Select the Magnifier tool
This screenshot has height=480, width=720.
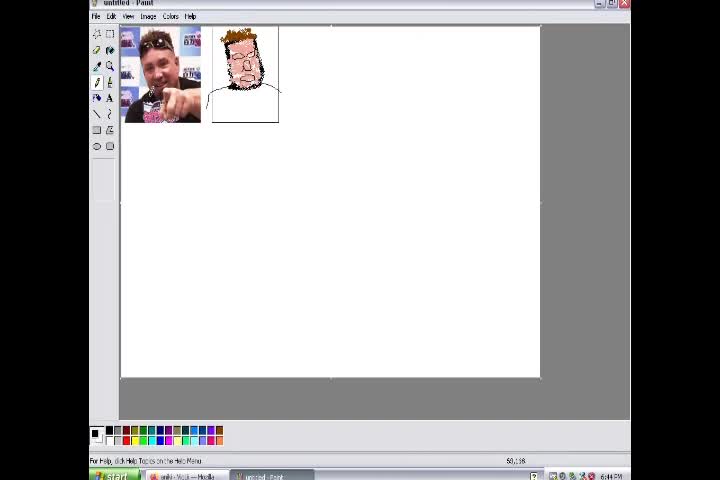pyautogui.click(x=110, y=66)
